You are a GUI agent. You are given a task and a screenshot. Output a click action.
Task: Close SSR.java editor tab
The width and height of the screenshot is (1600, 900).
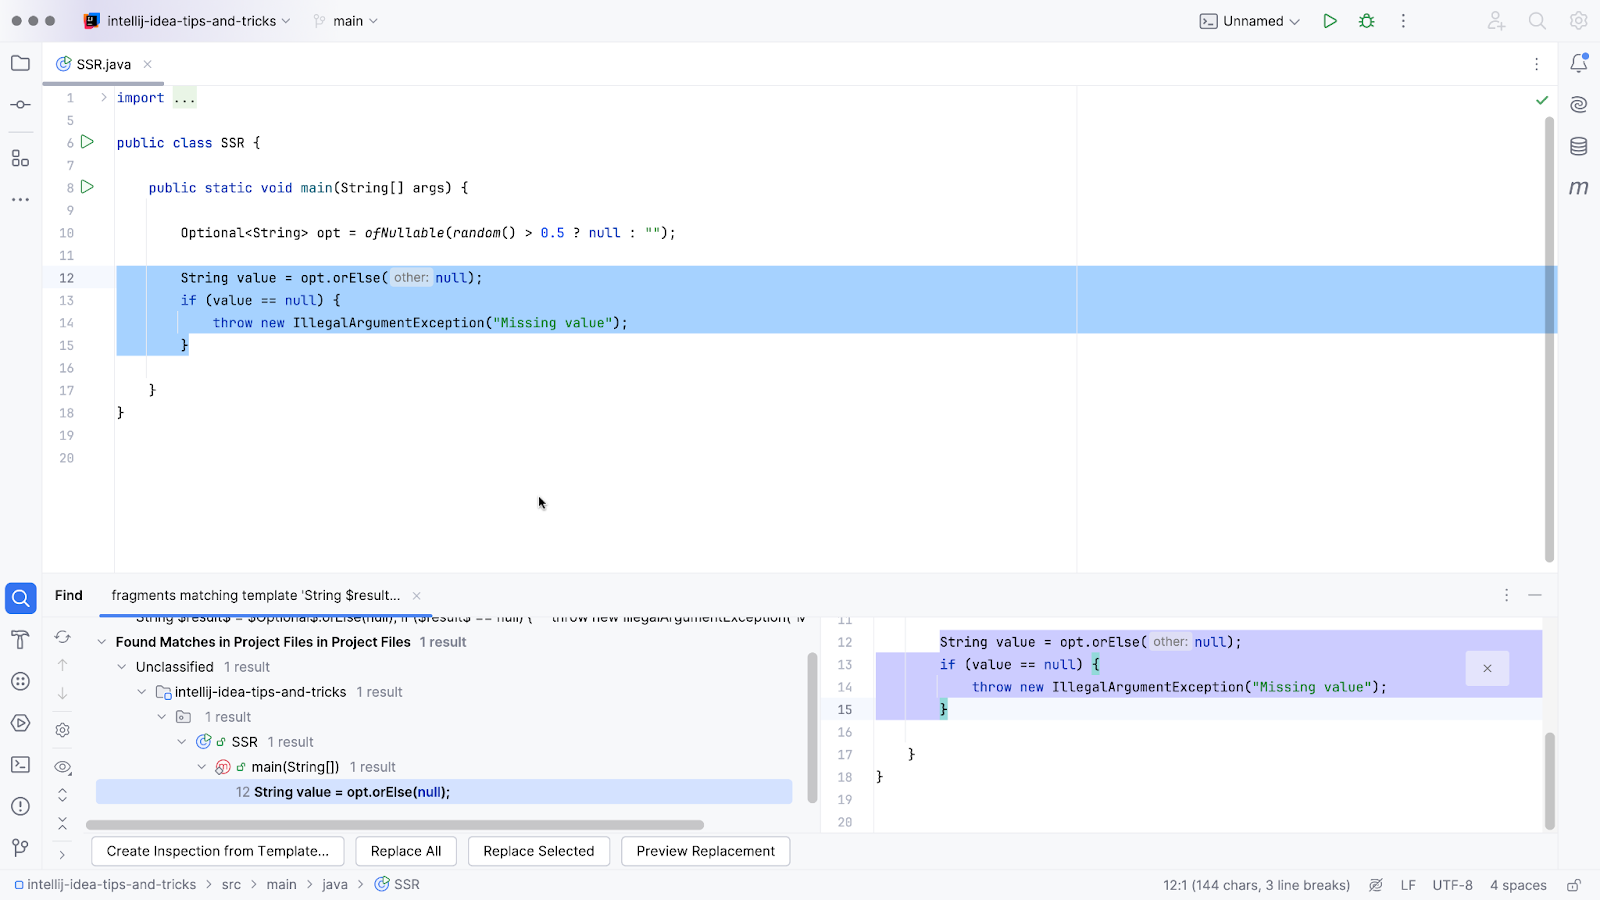pos(147,64)
